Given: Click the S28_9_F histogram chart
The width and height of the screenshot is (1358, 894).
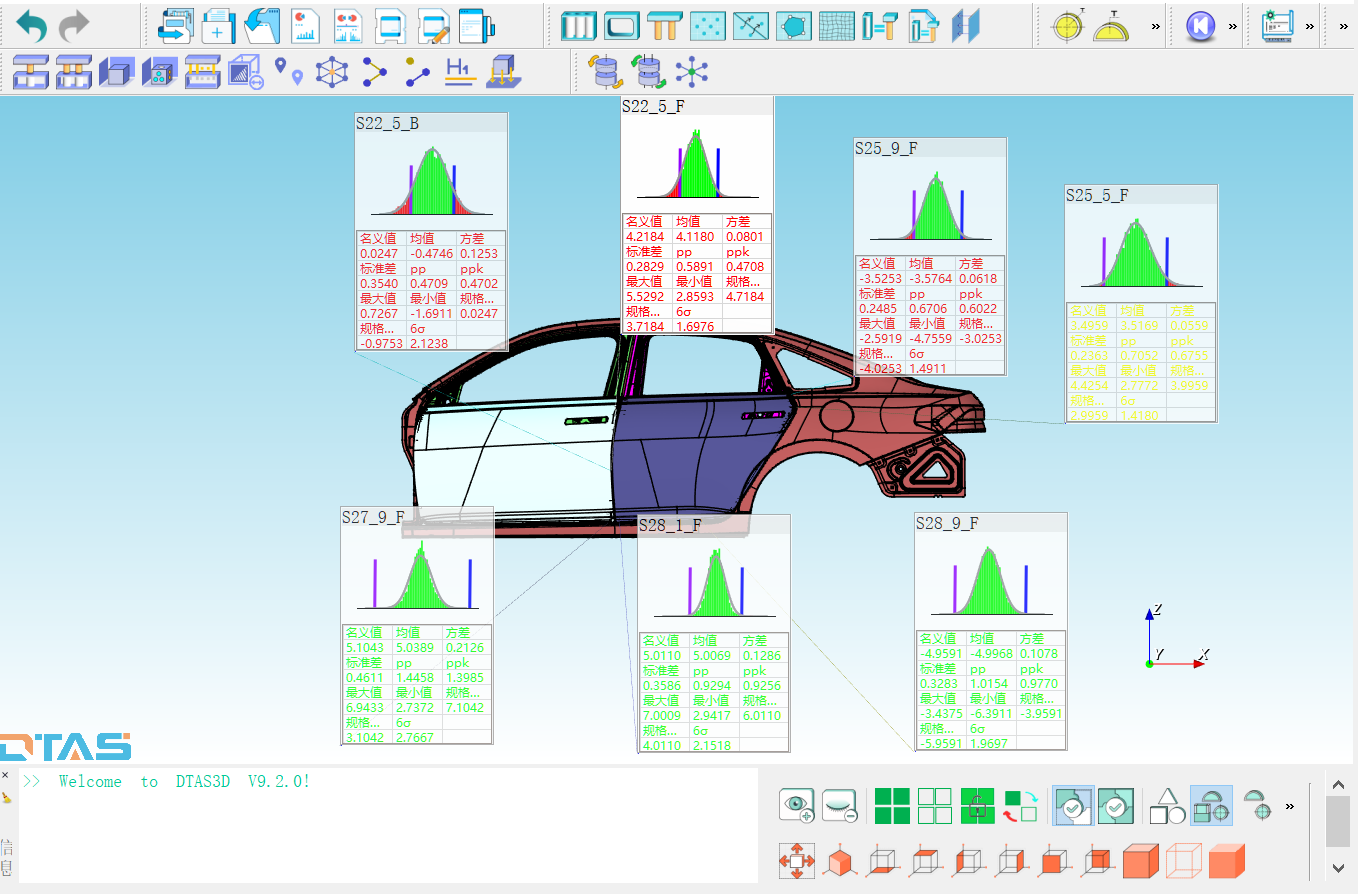Looking at the screenshot, I should [990, 582].
